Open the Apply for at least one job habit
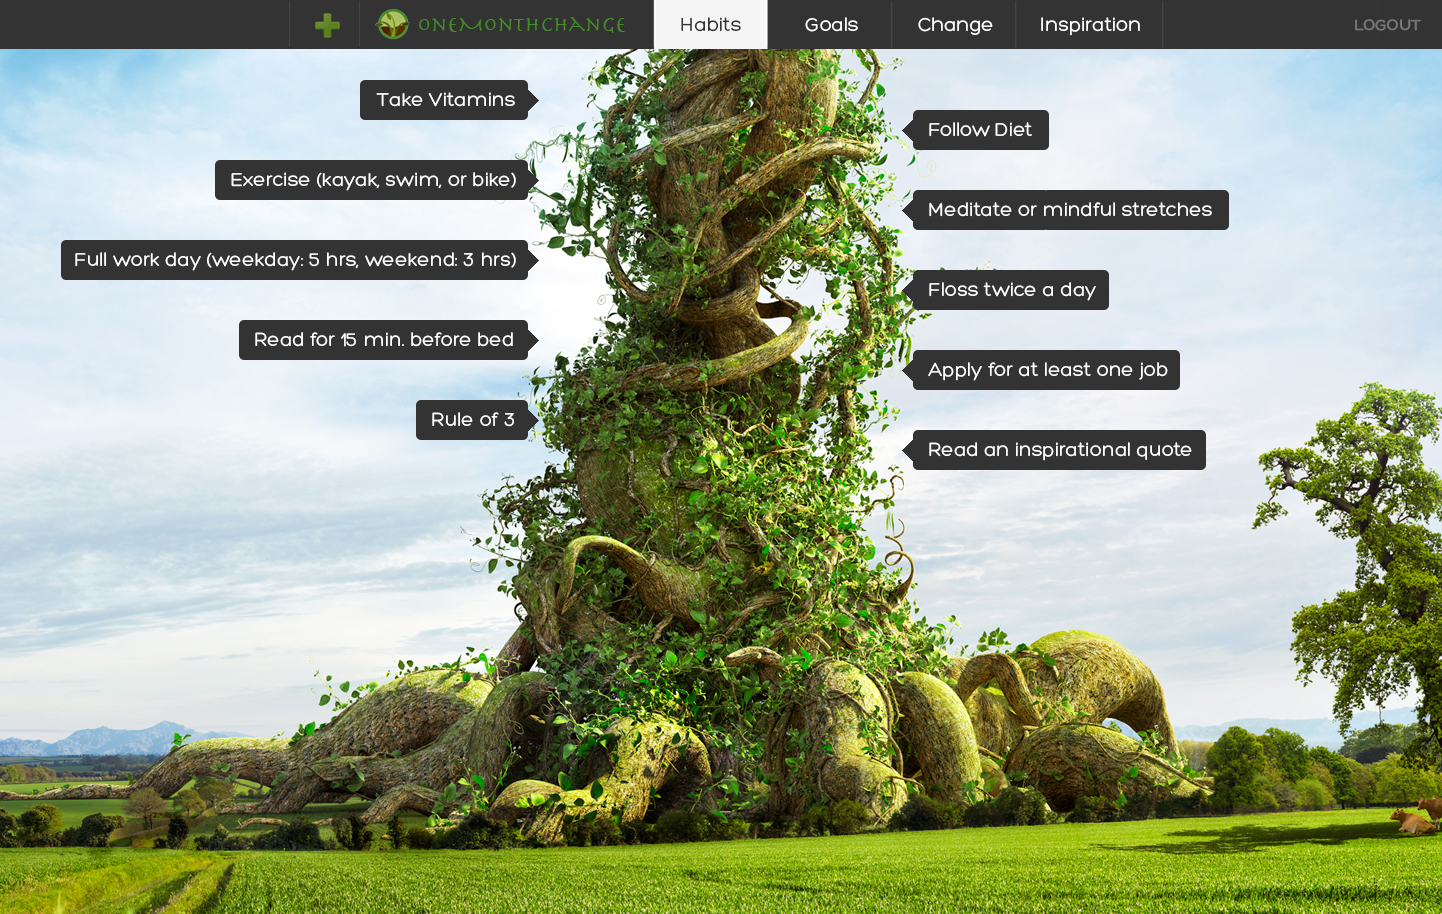Image resolution: width=1442 pixels, height=914 pixels. [x=1047, y=370]
